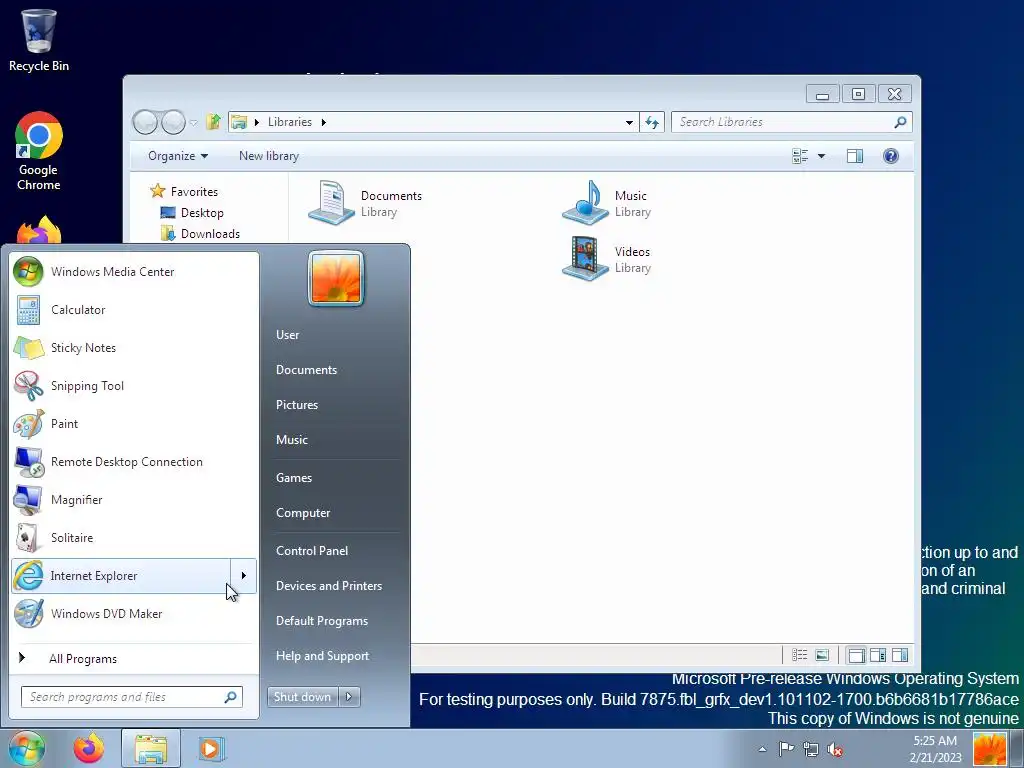Open Magnifier from Start menu
Viewport: 1024px width, 768px height.
click(x=134, y=499)
